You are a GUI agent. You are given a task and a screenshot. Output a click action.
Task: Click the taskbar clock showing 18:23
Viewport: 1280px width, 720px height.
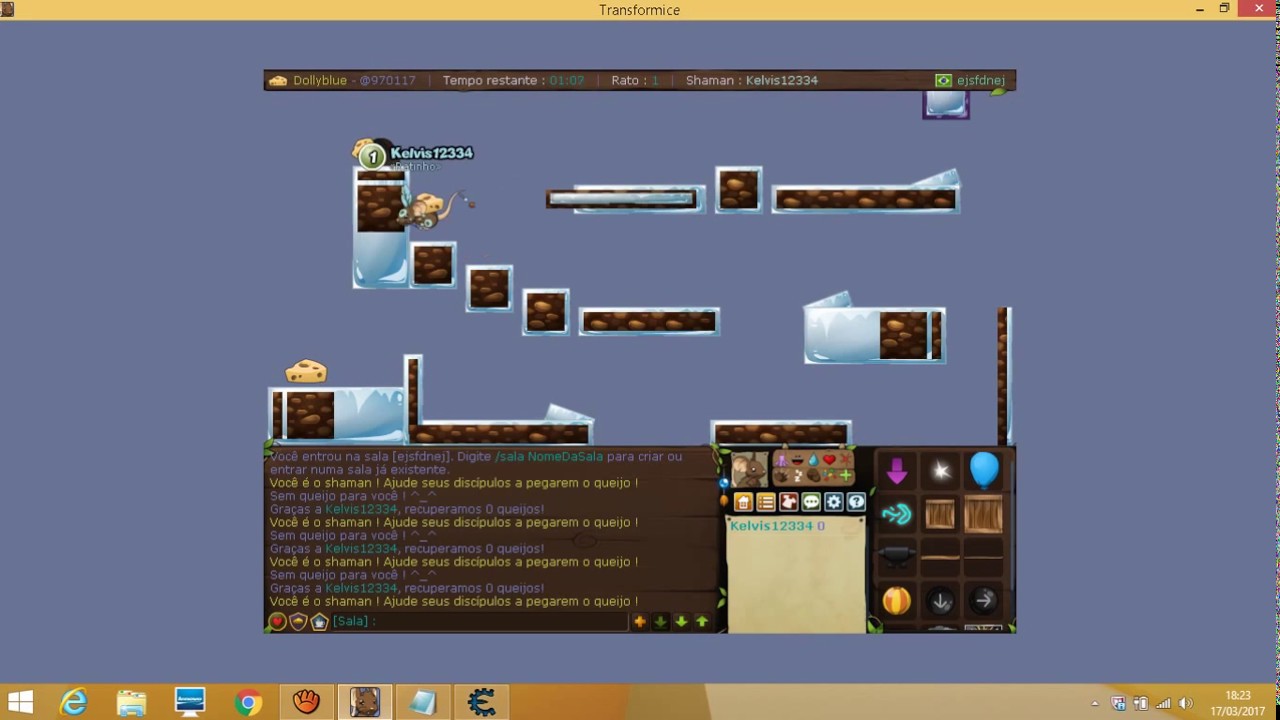1238,702
